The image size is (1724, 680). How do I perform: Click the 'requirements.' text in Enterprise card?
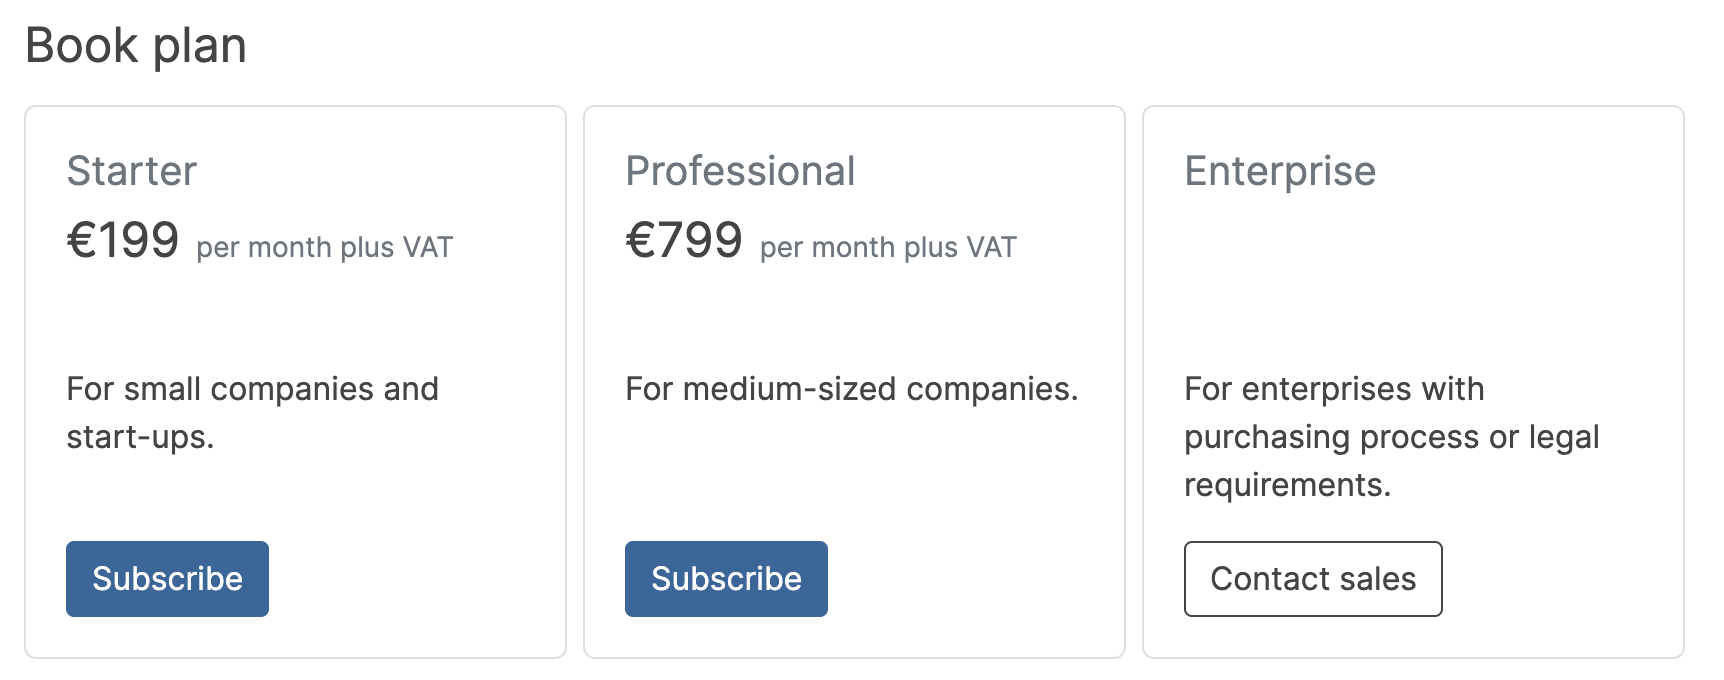(1287, 485)
